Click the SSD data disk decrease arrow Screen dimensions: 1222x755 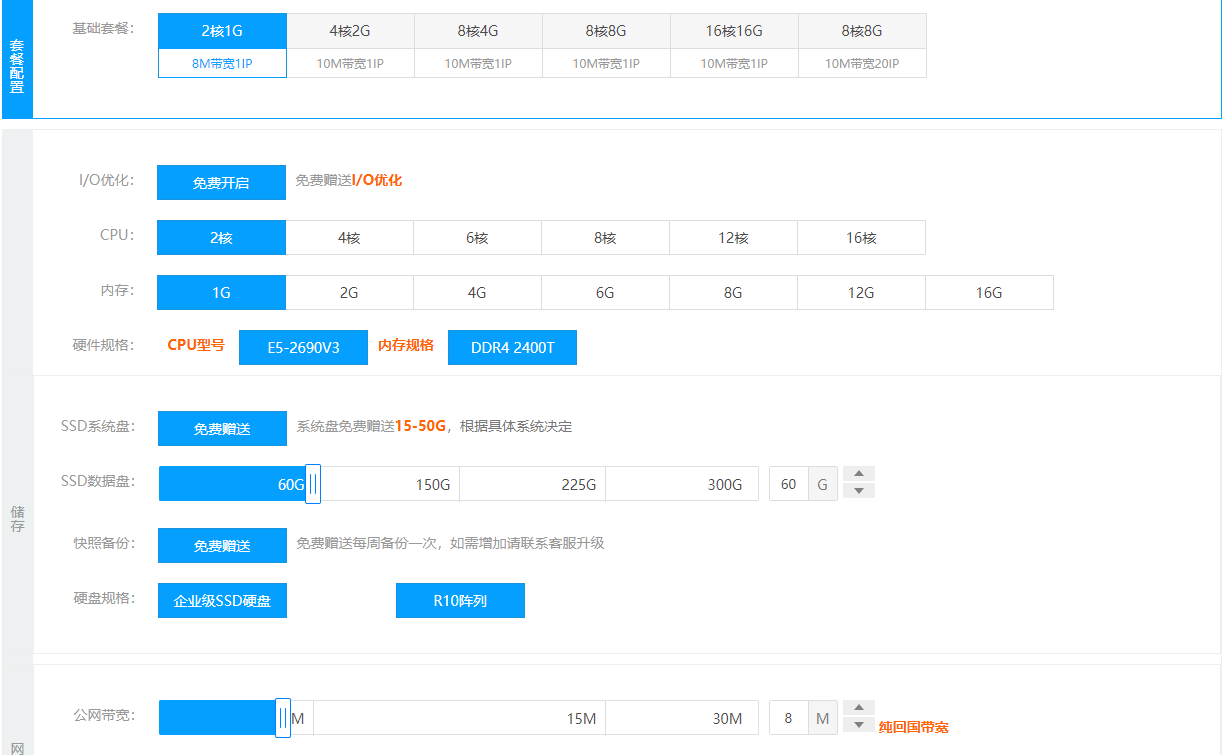pos(859,491)
